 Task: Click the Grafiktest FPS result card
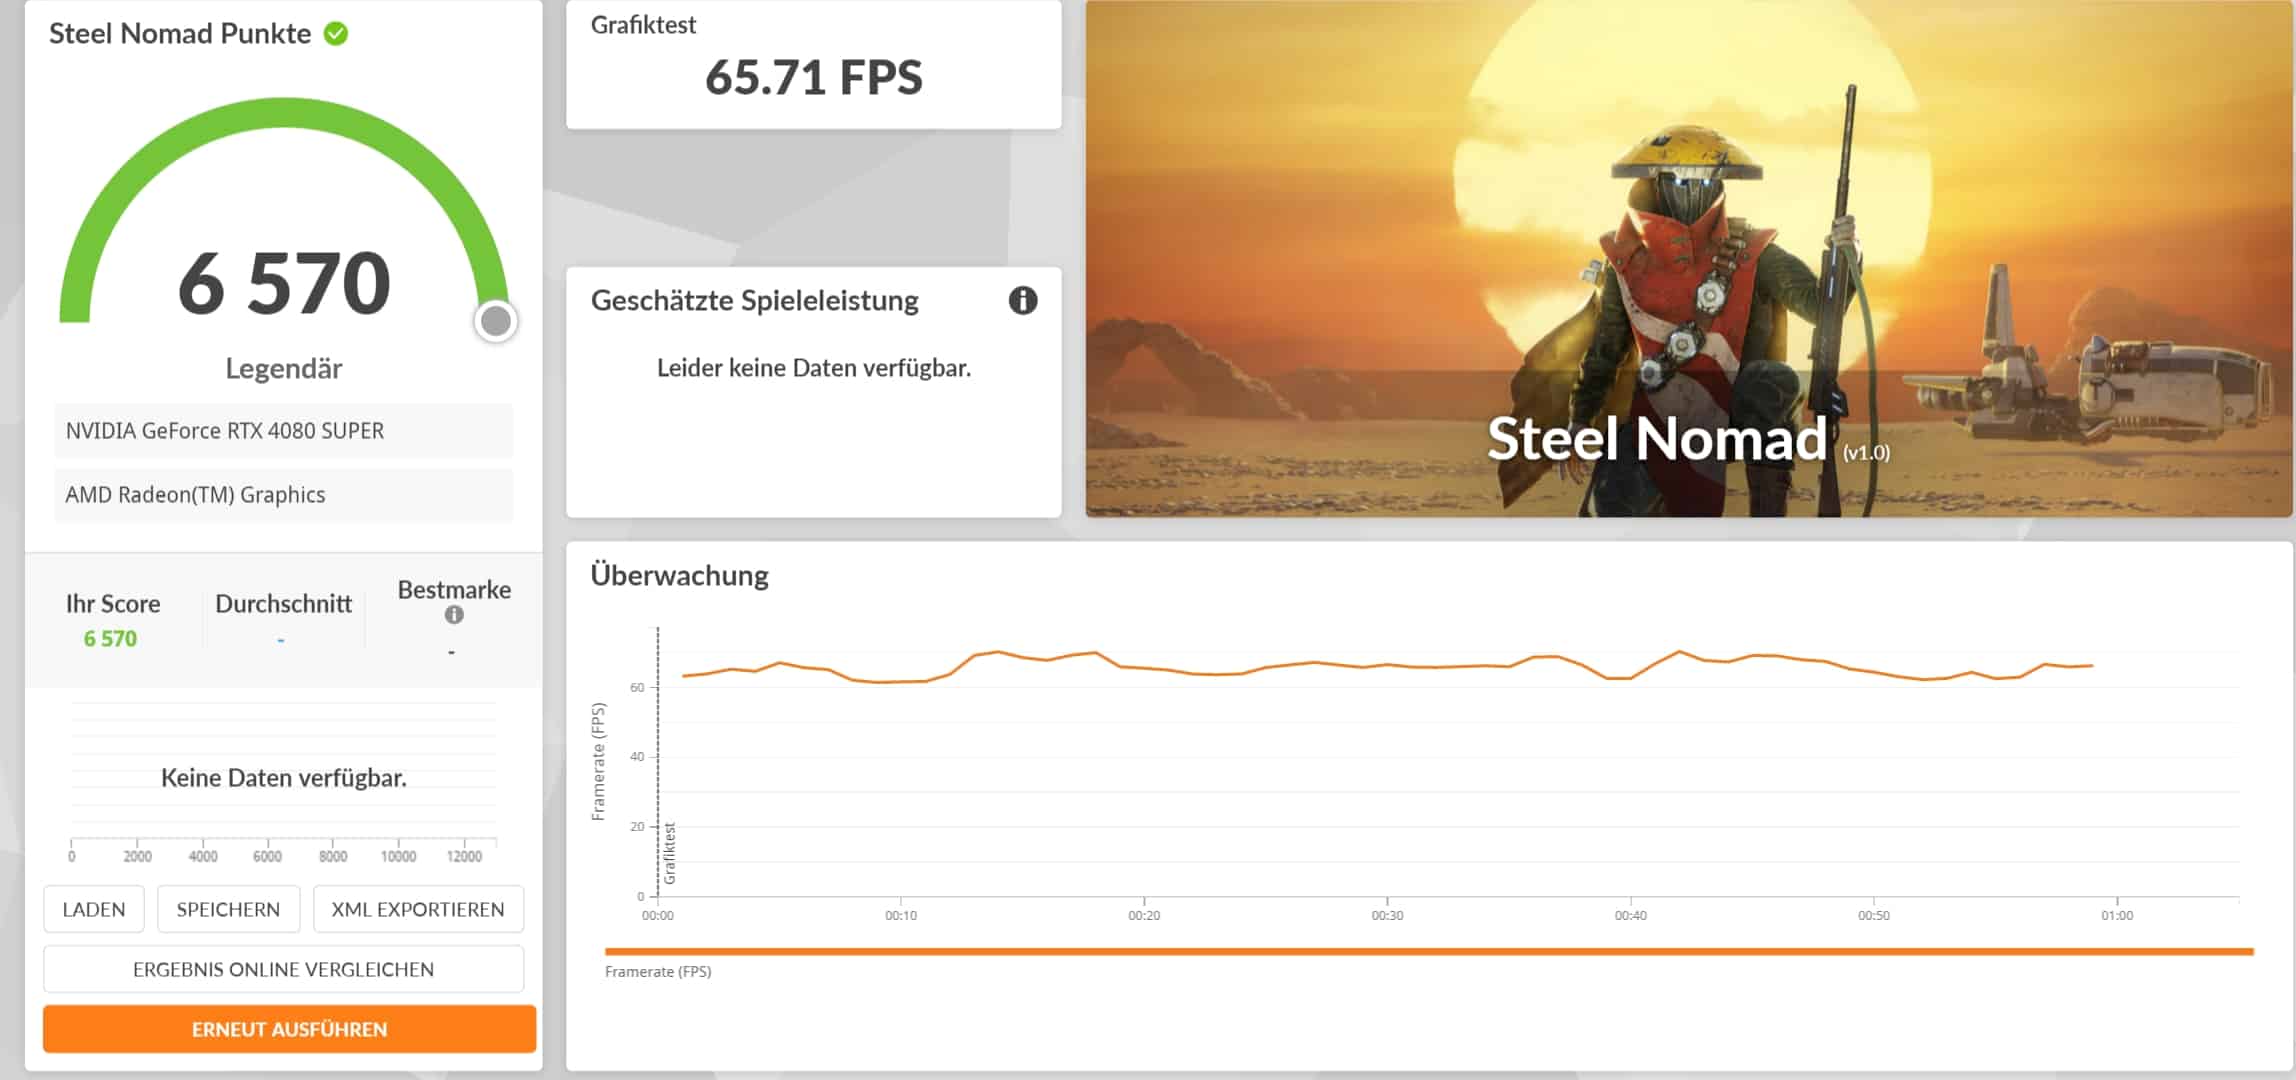click(813, 65)
